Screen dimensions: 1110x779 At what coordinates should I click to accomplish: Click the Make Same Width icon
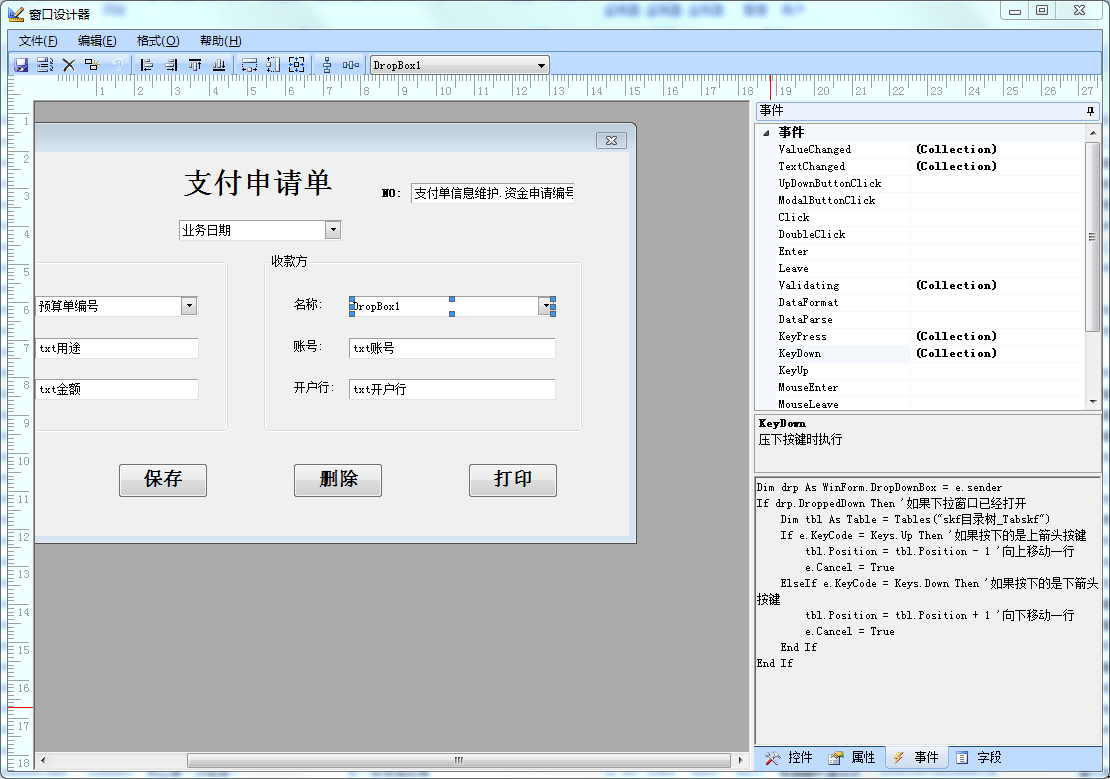(250, 65)
